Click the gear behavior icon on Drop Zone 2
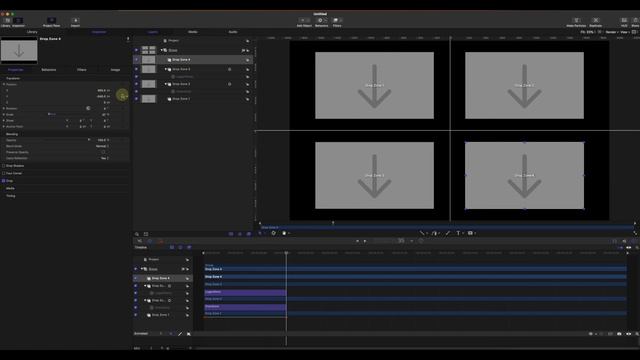Screen dimensions: 640x360 coord(229,84)
